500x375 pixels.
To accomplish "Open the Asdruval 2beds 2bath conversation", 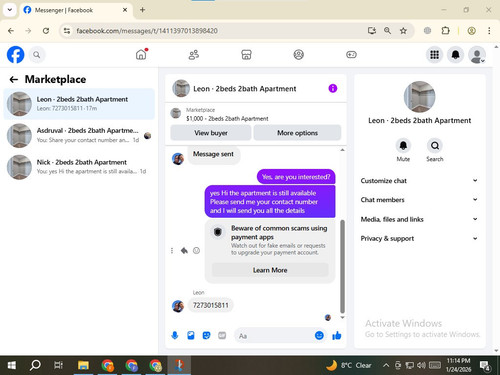I will click(x=79, y=135).
